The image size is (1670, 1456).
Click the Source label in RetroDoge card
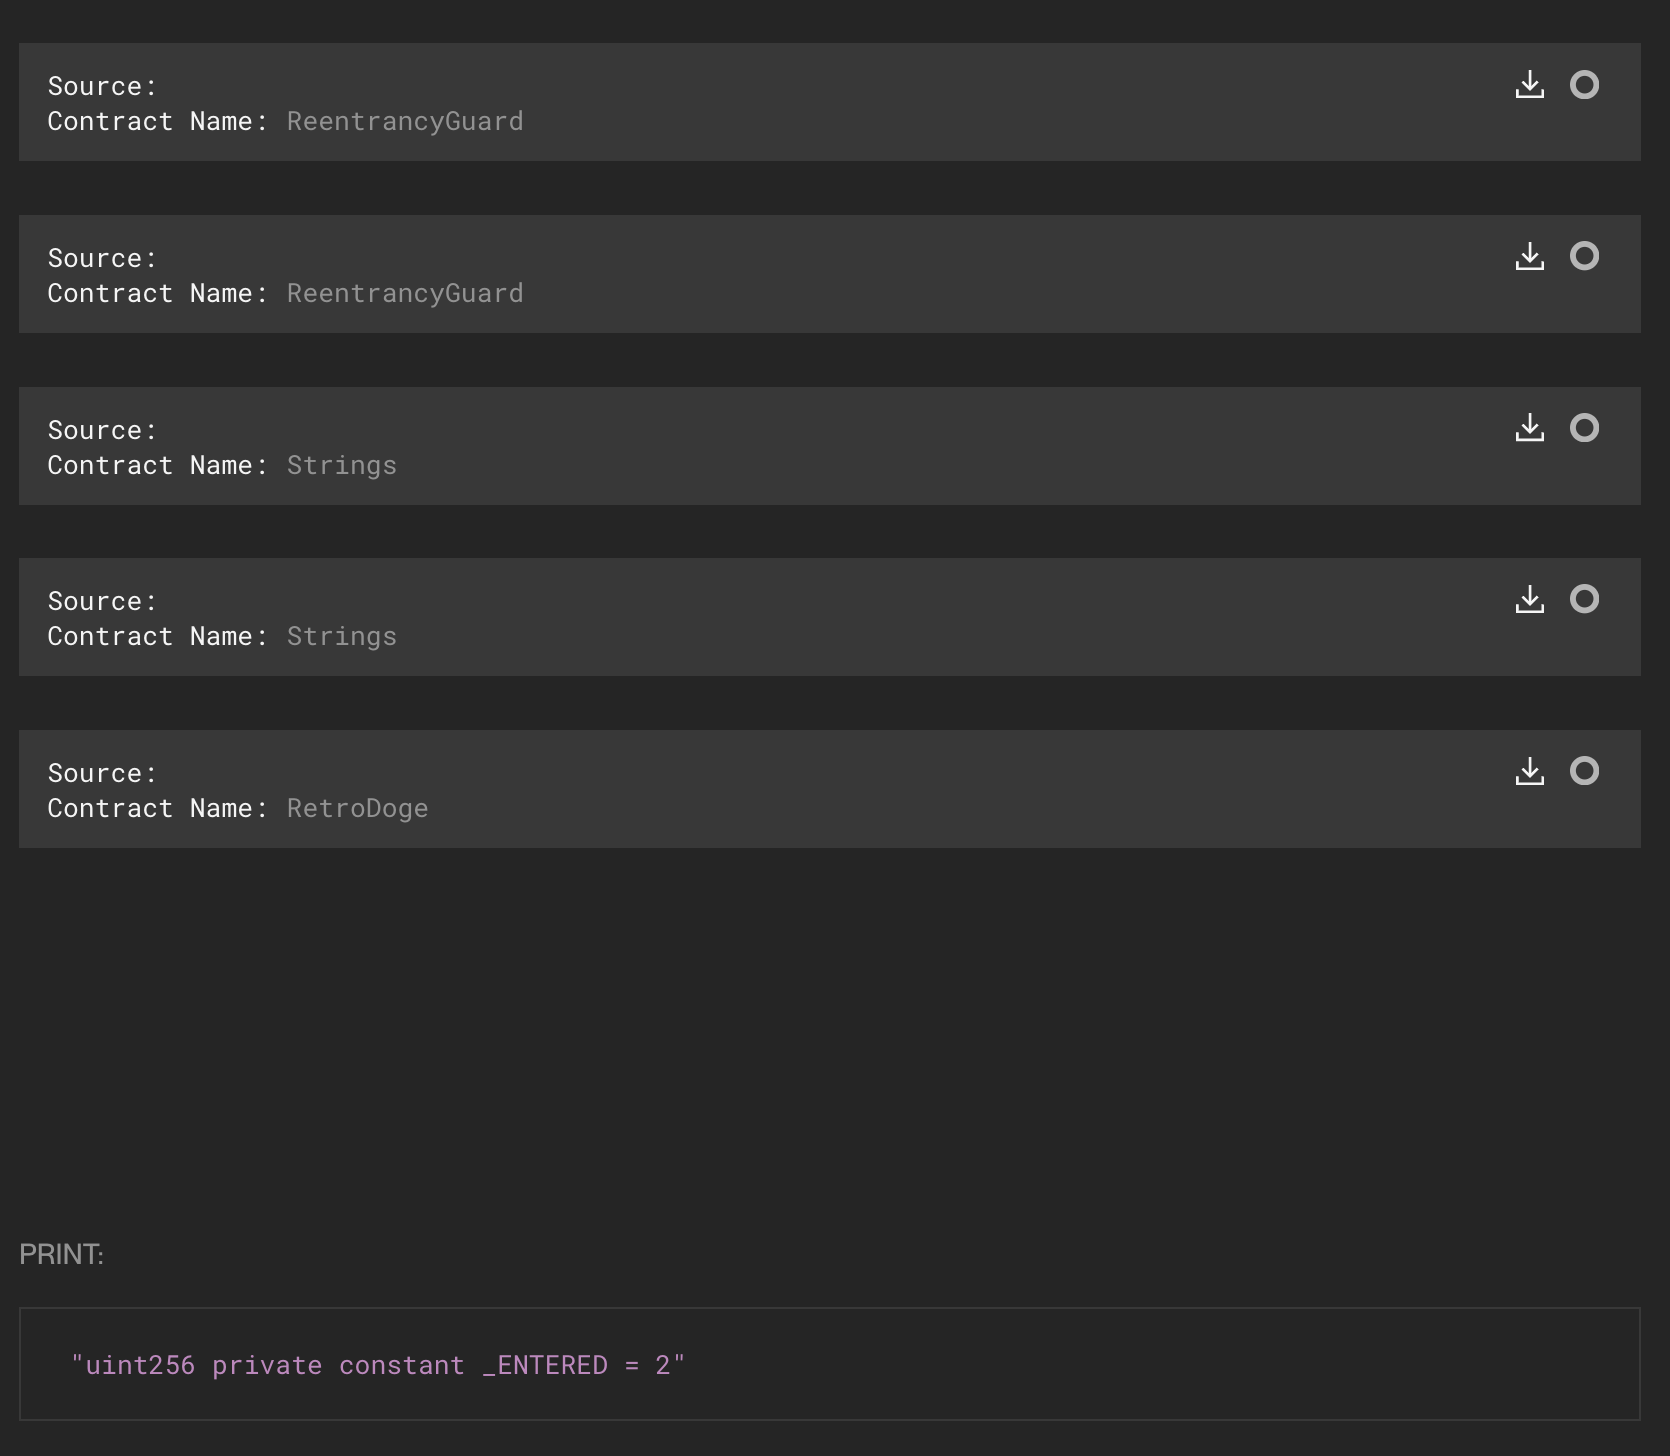pos(102,773)
